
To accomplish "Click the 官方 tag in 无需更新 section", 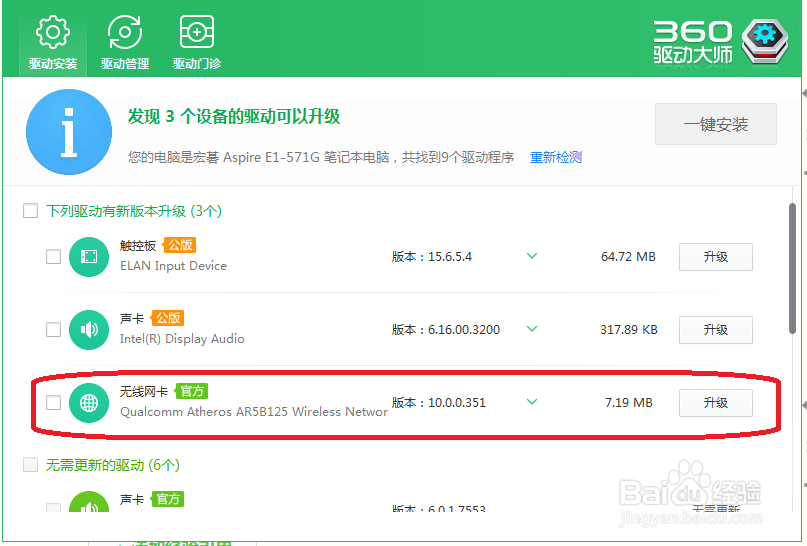I will [167, 499].
